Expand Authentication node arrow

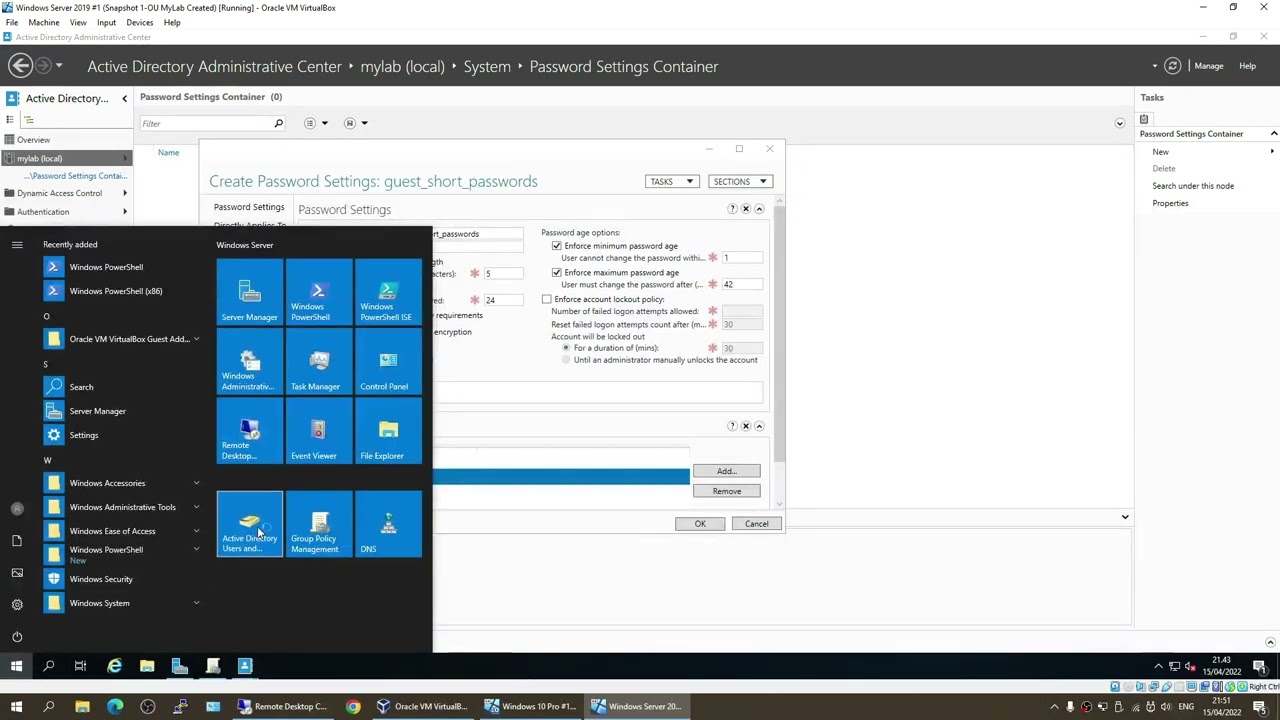click(x=125, y=212)
